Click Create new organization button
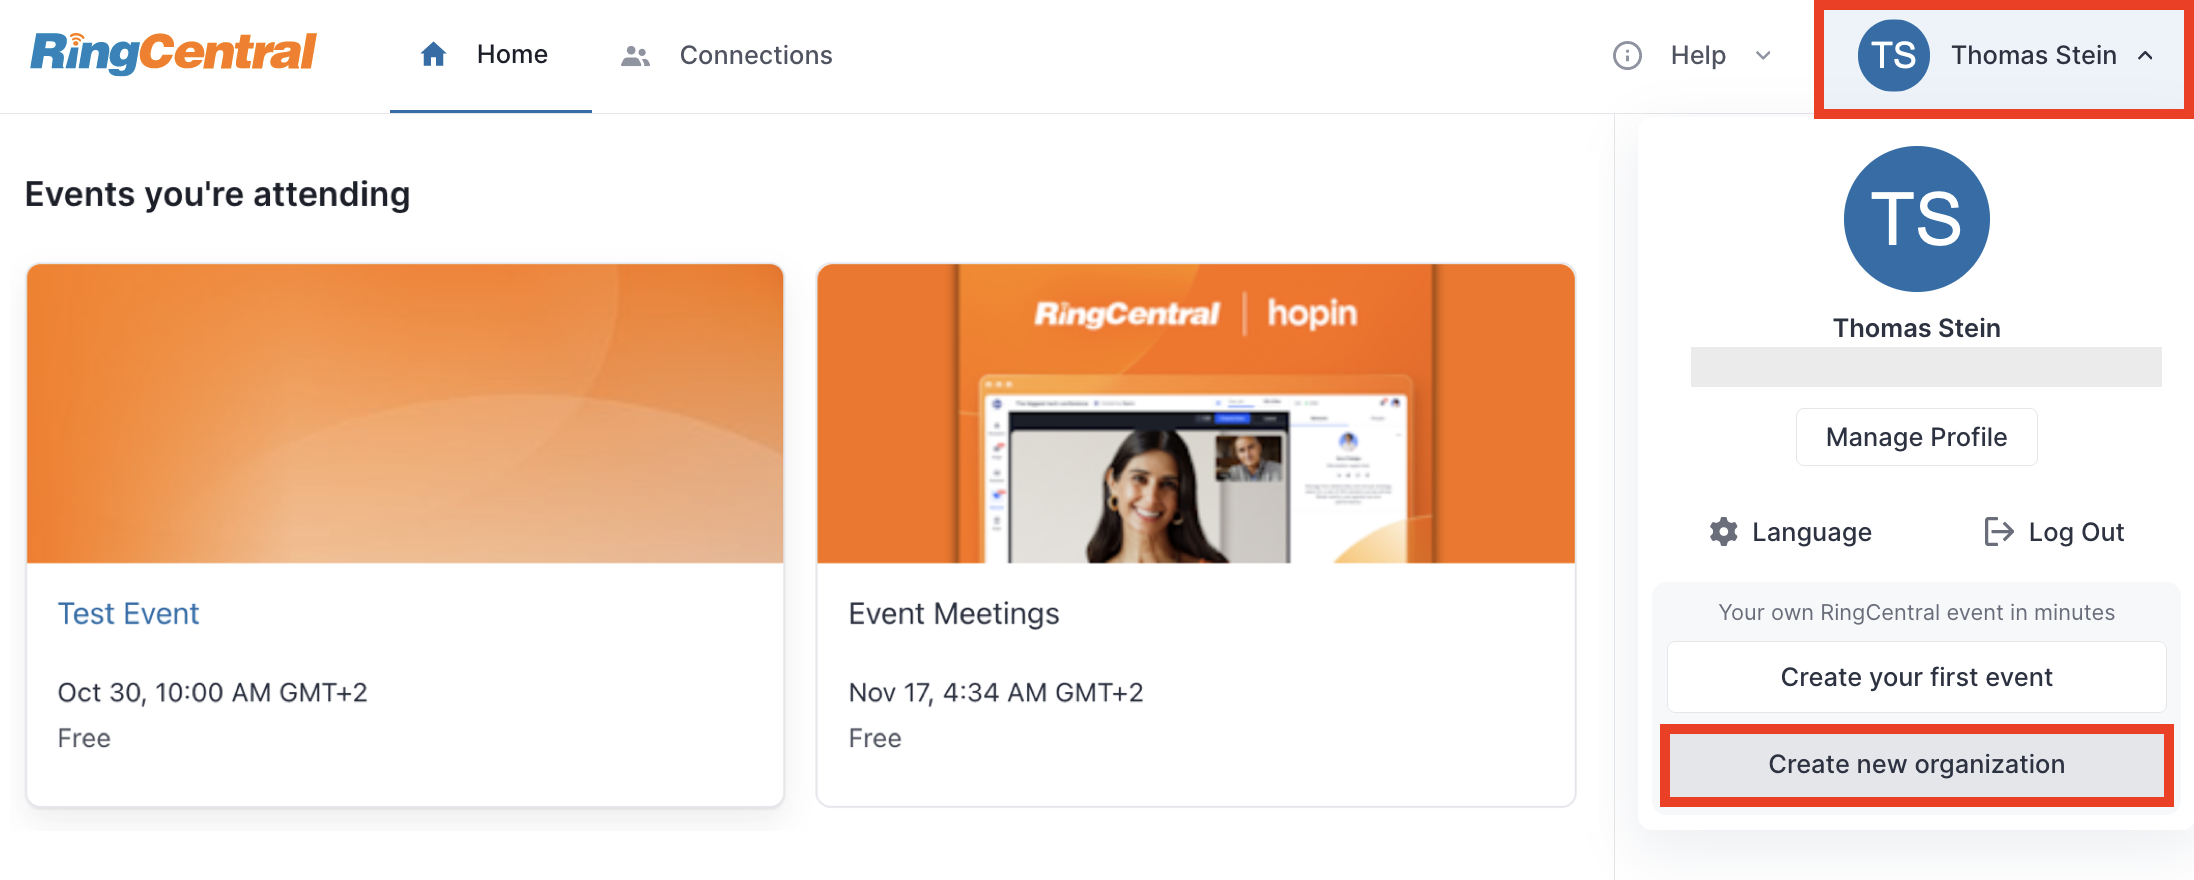The height and width of the screenshot is (880, 2194). pyautogui.click(x=1916, y=764)
